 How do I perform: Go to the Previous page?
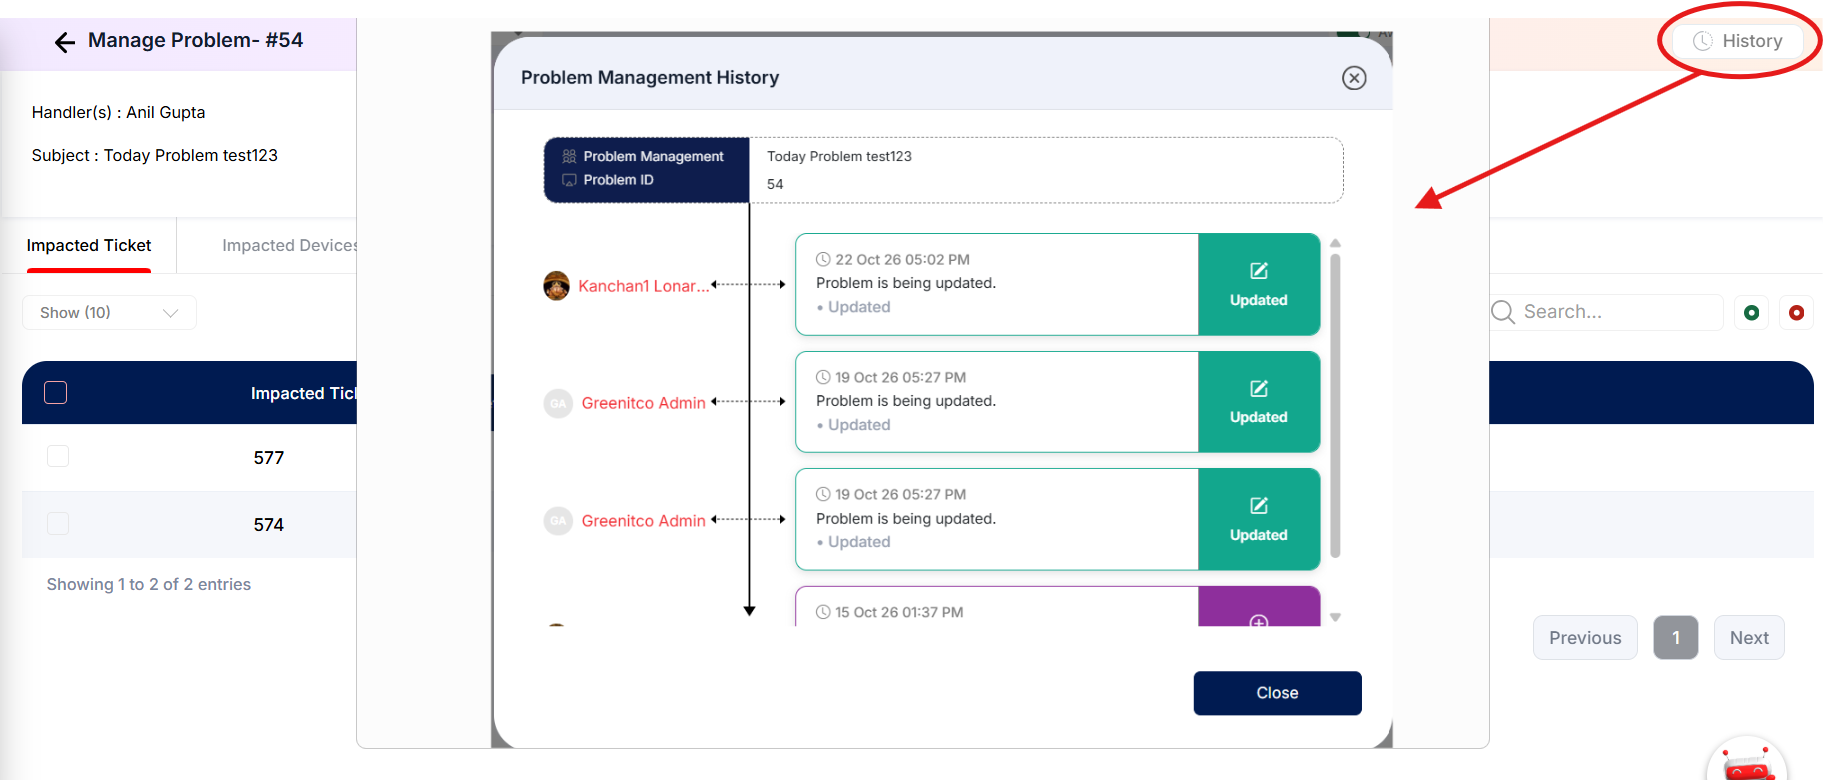tap(1585, 638)
